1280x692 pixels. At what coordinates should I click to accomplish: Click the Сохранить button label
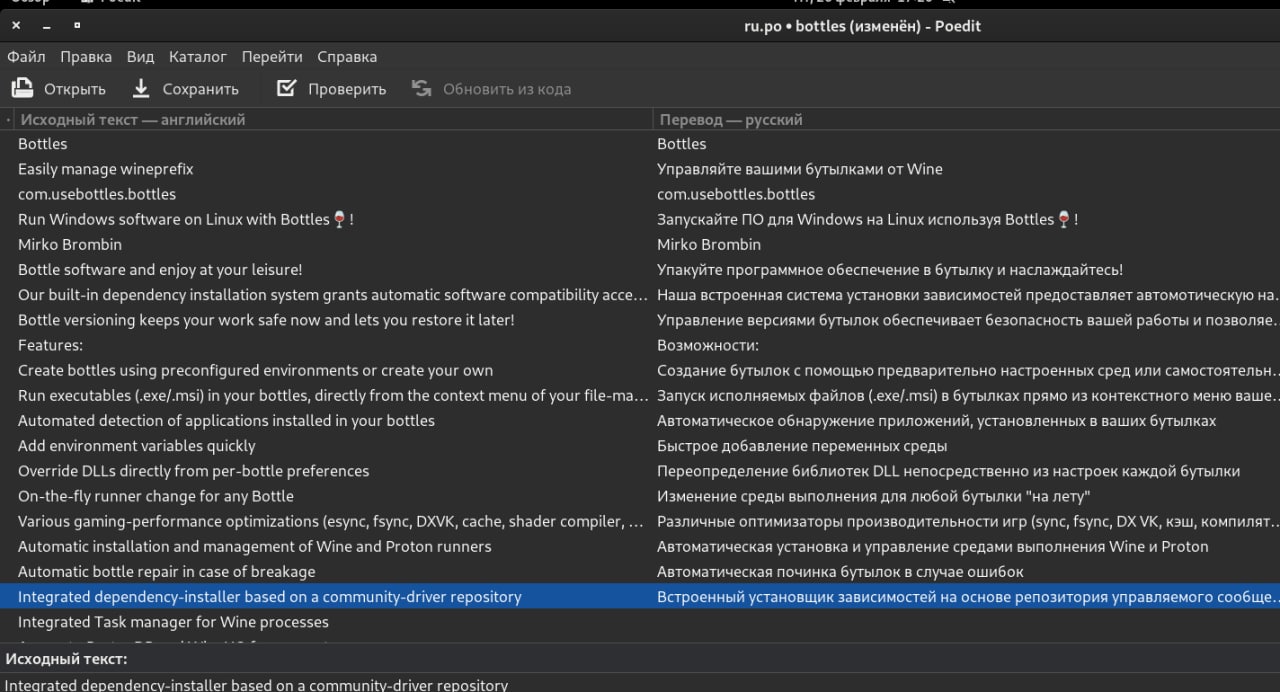click(201, 89)
